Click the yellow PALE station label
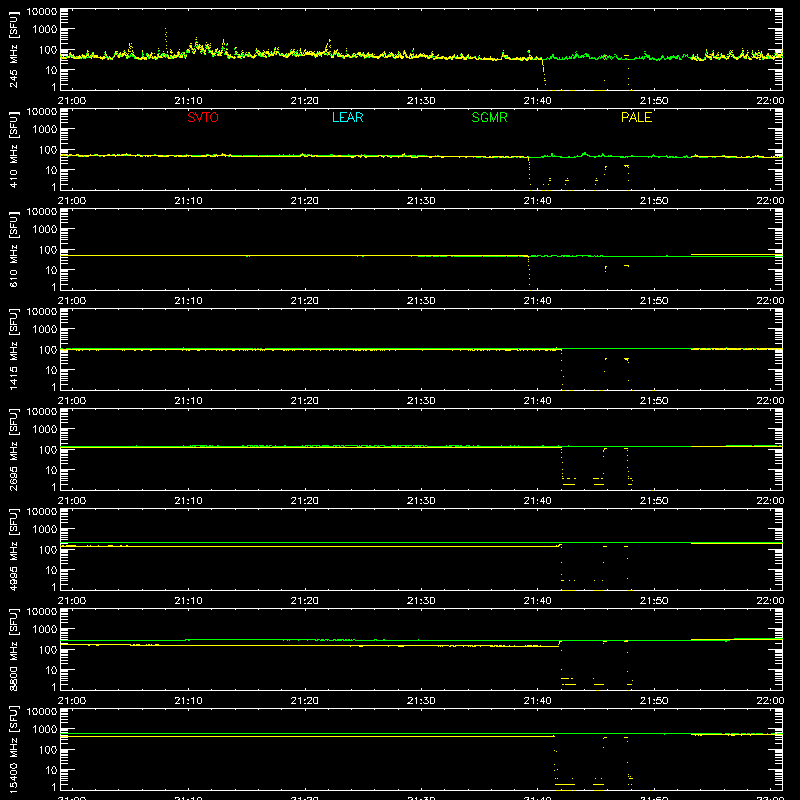Screen dimensions: 800x800 [x=636, y=117]
